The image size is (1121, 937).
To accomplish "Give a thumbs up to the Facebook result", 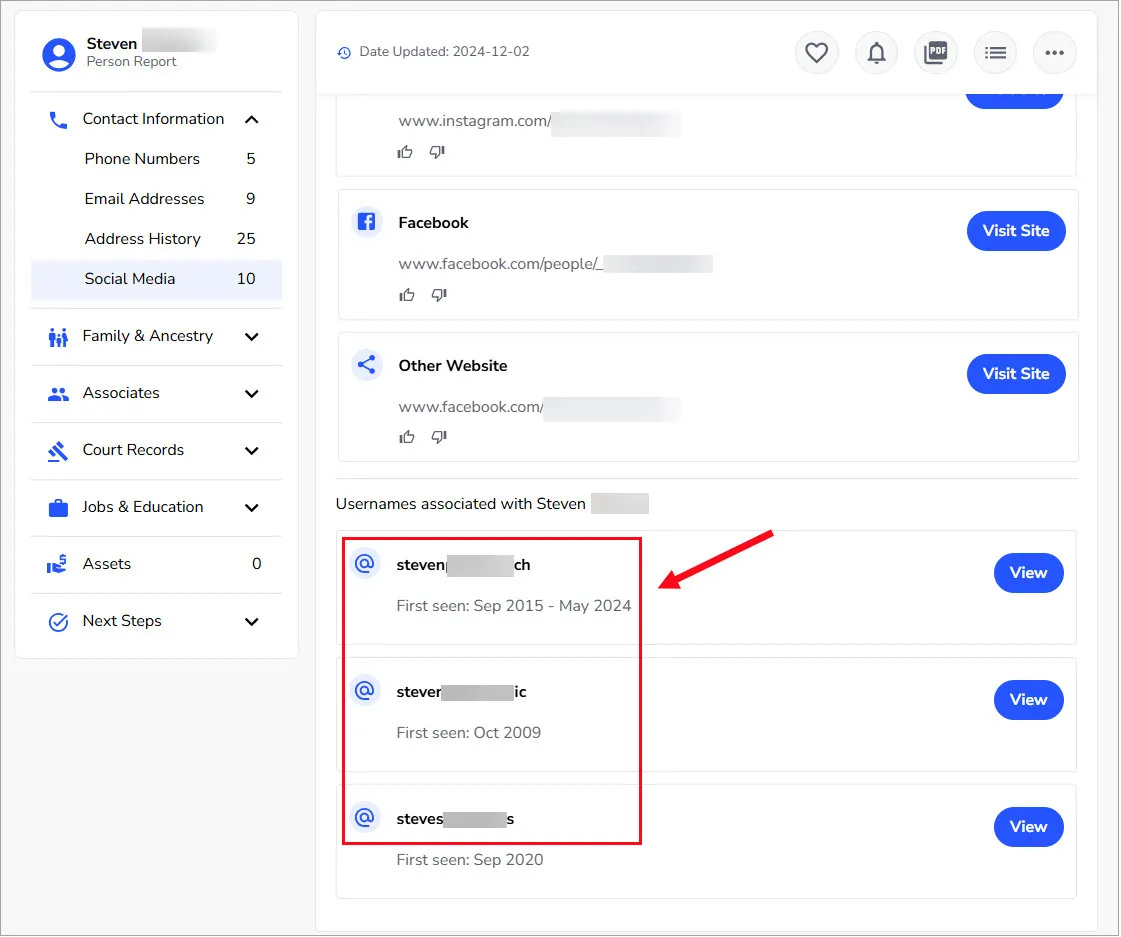I will point(406,294).
